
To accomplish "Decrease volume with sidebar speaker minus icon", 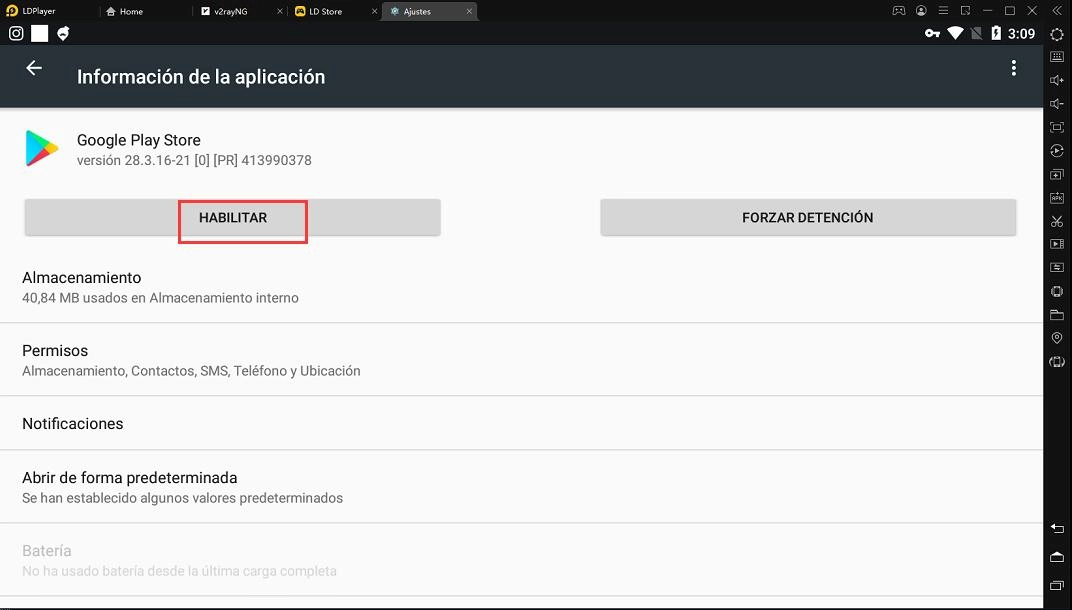I will (1056, 104).
